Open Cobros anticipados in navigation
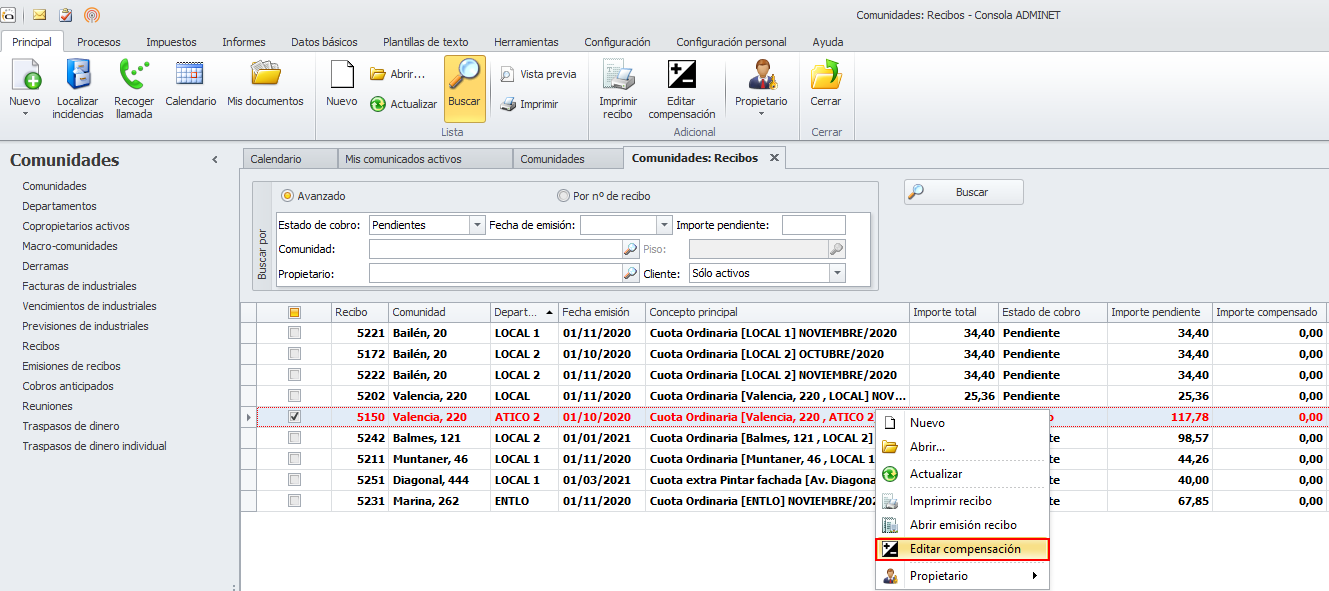 pyautogui.click(x=68, y=386)
